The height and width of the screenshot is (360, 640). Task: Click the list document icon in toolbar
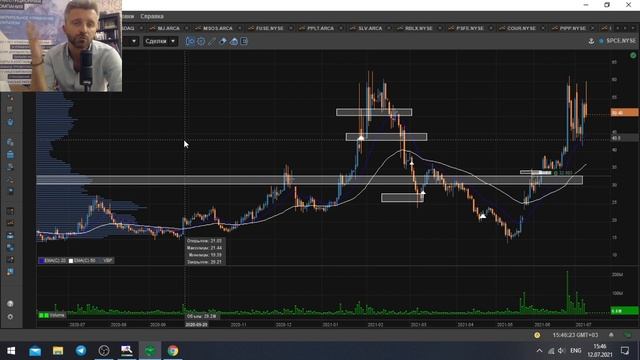pyautogui.click(x=244, y=41)
